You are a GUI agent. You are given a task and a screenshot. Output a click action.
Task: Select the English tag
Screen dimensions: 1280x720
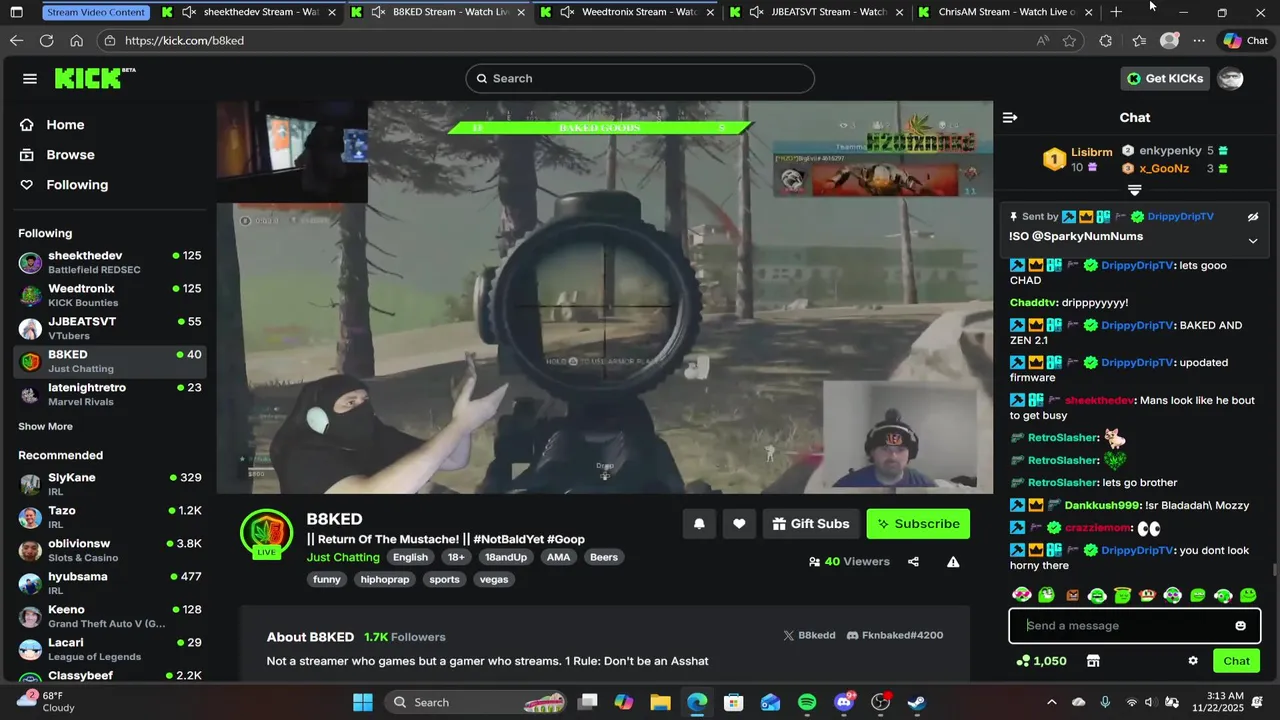[x=410, y=557]
